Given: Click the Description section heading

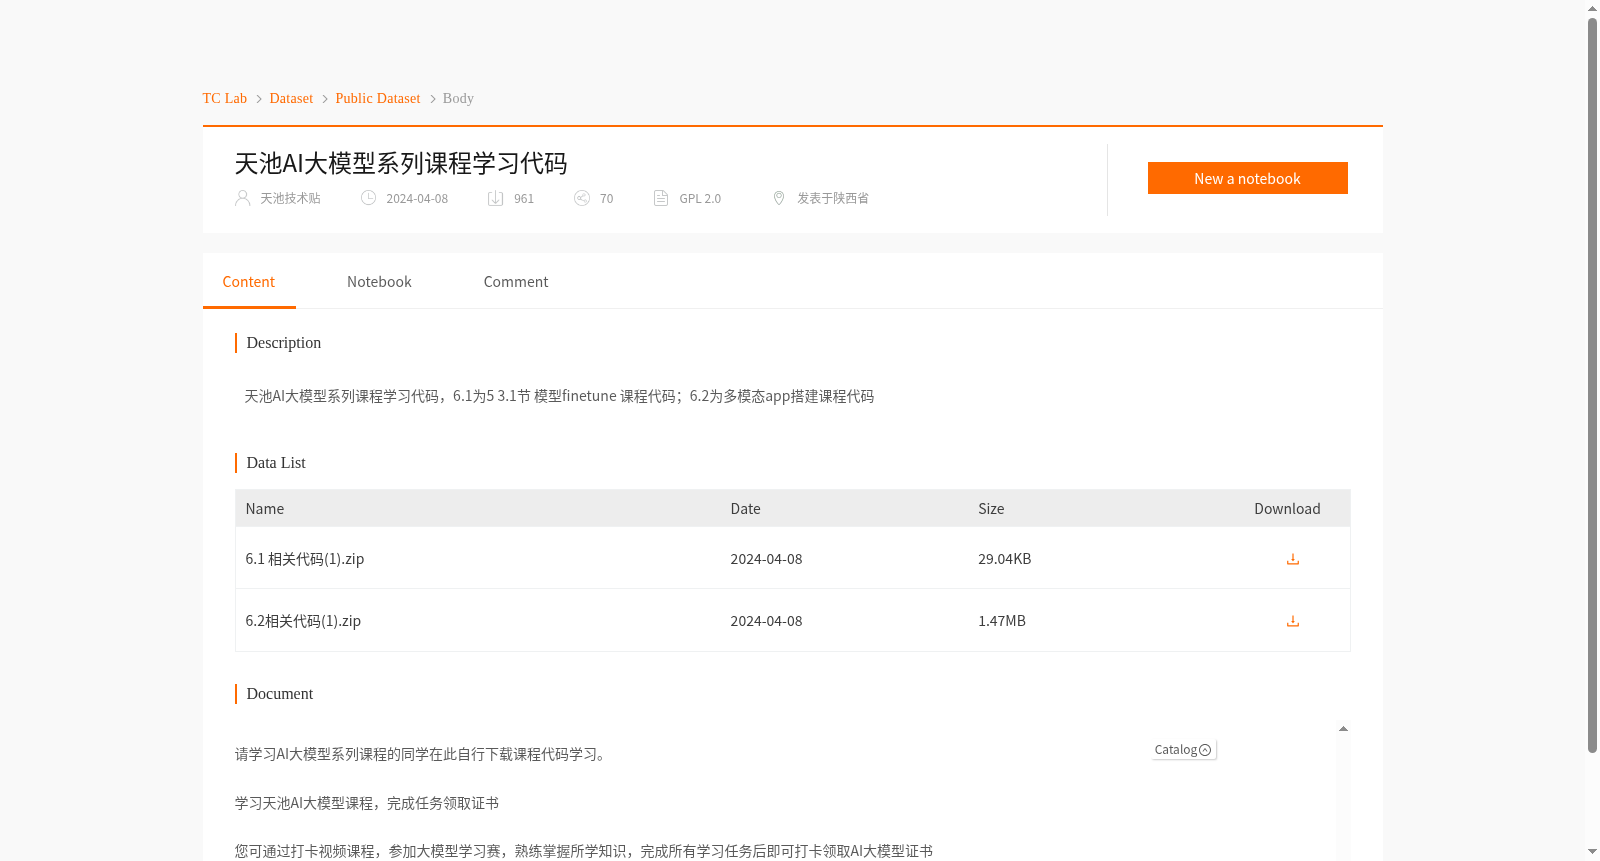Looking at the screenshot, I should click(x=284, y=343).
